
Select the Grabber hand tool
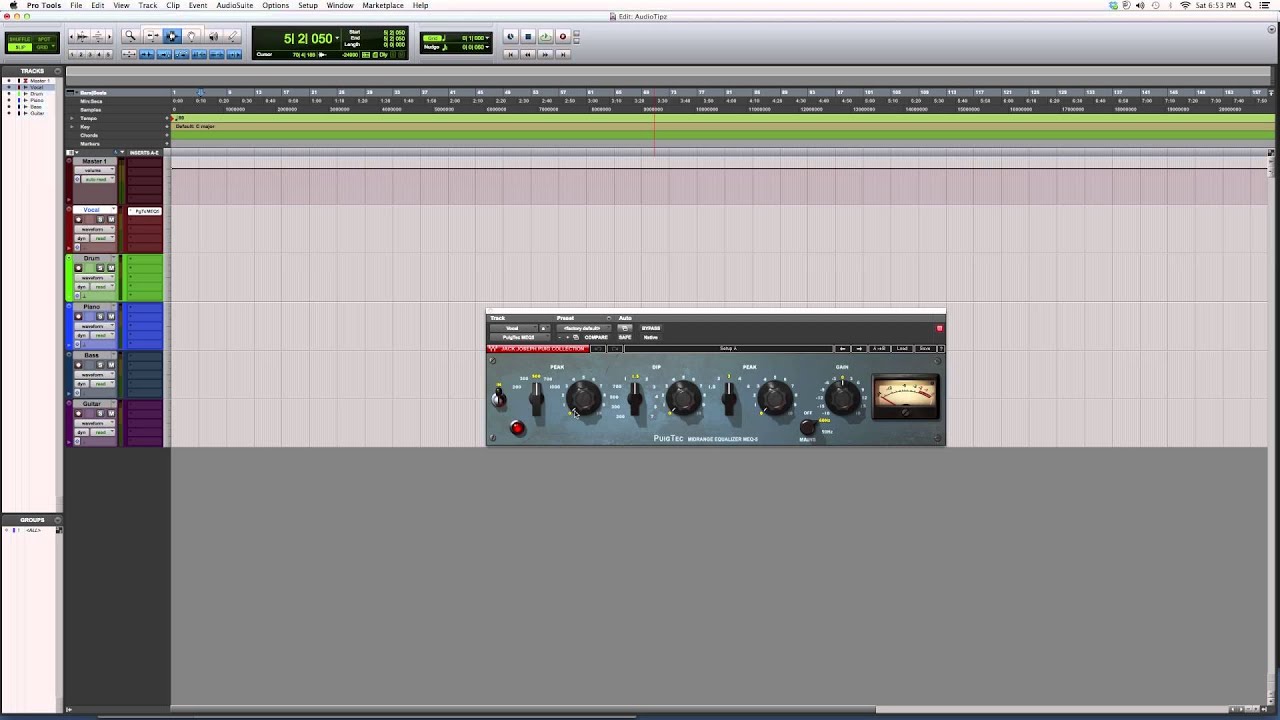coord(192,36)
